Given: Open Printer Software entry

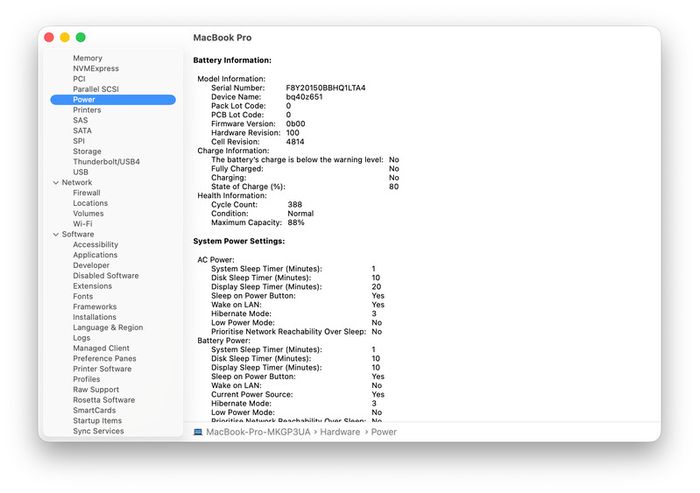Looking at the screenshot, I should coord(102,369).
